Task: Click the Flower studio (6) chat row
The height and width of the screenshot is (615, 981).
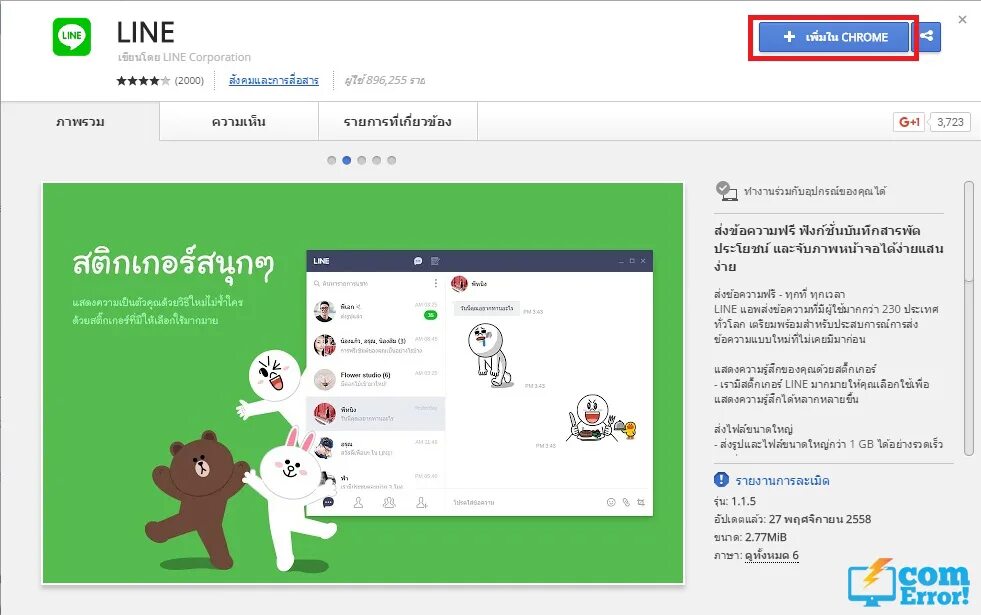Action: click(x=375, y=379)
